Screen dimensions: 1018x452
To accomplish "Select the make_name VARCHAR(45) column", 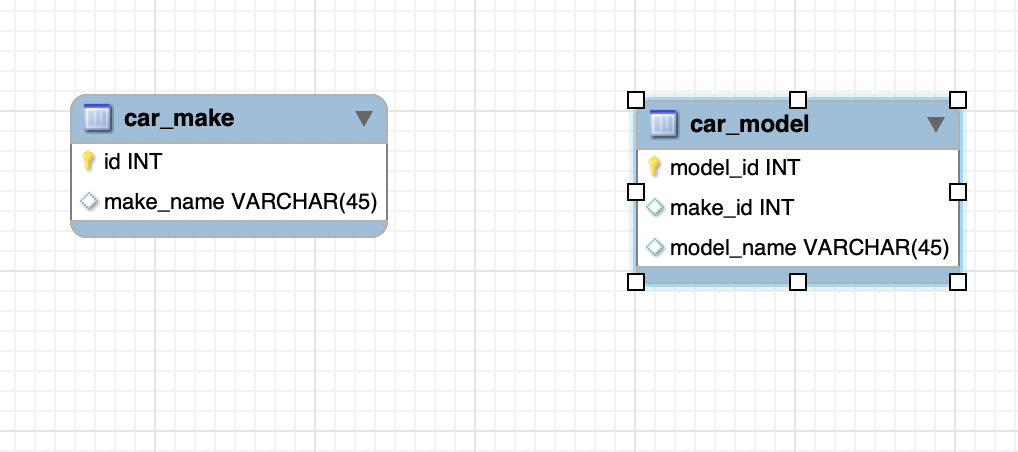I will (x=239, y=202).
